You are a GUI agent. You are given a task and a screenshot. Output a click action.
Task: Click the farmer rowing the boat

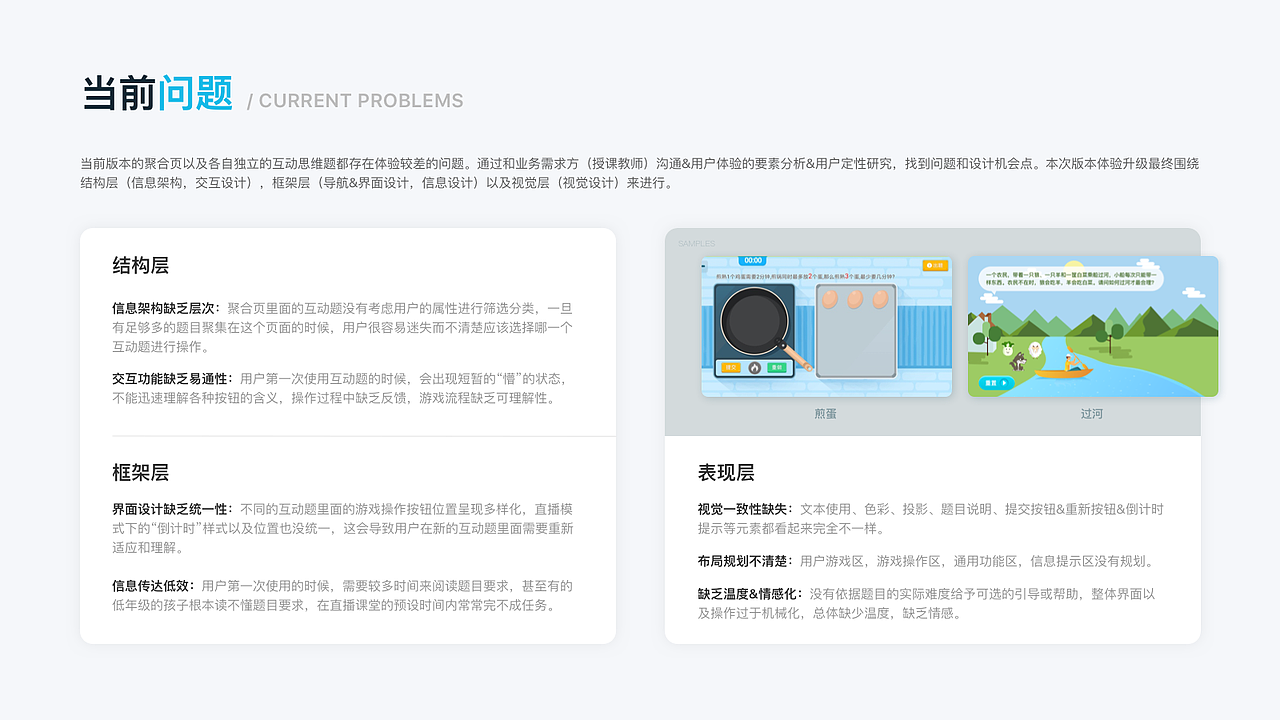tap(1072, 362)
